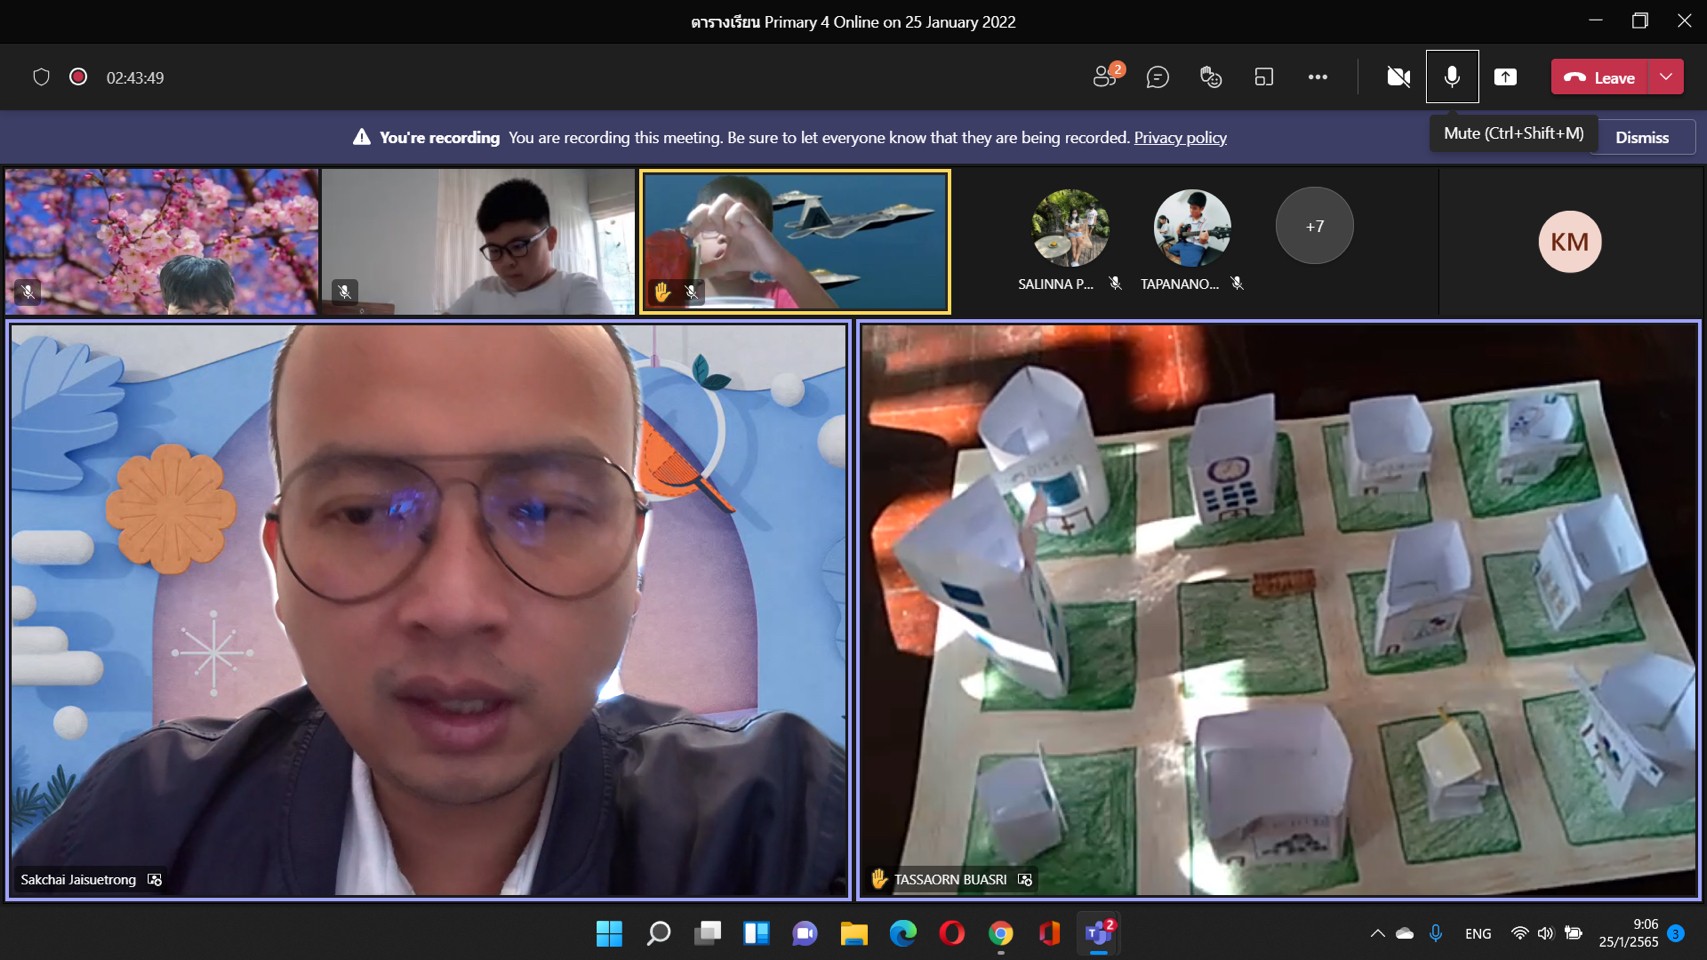This screenshot has width=1707, height=960.
Task: Dismiss the recording notification banner
Action: point(1642,138)
